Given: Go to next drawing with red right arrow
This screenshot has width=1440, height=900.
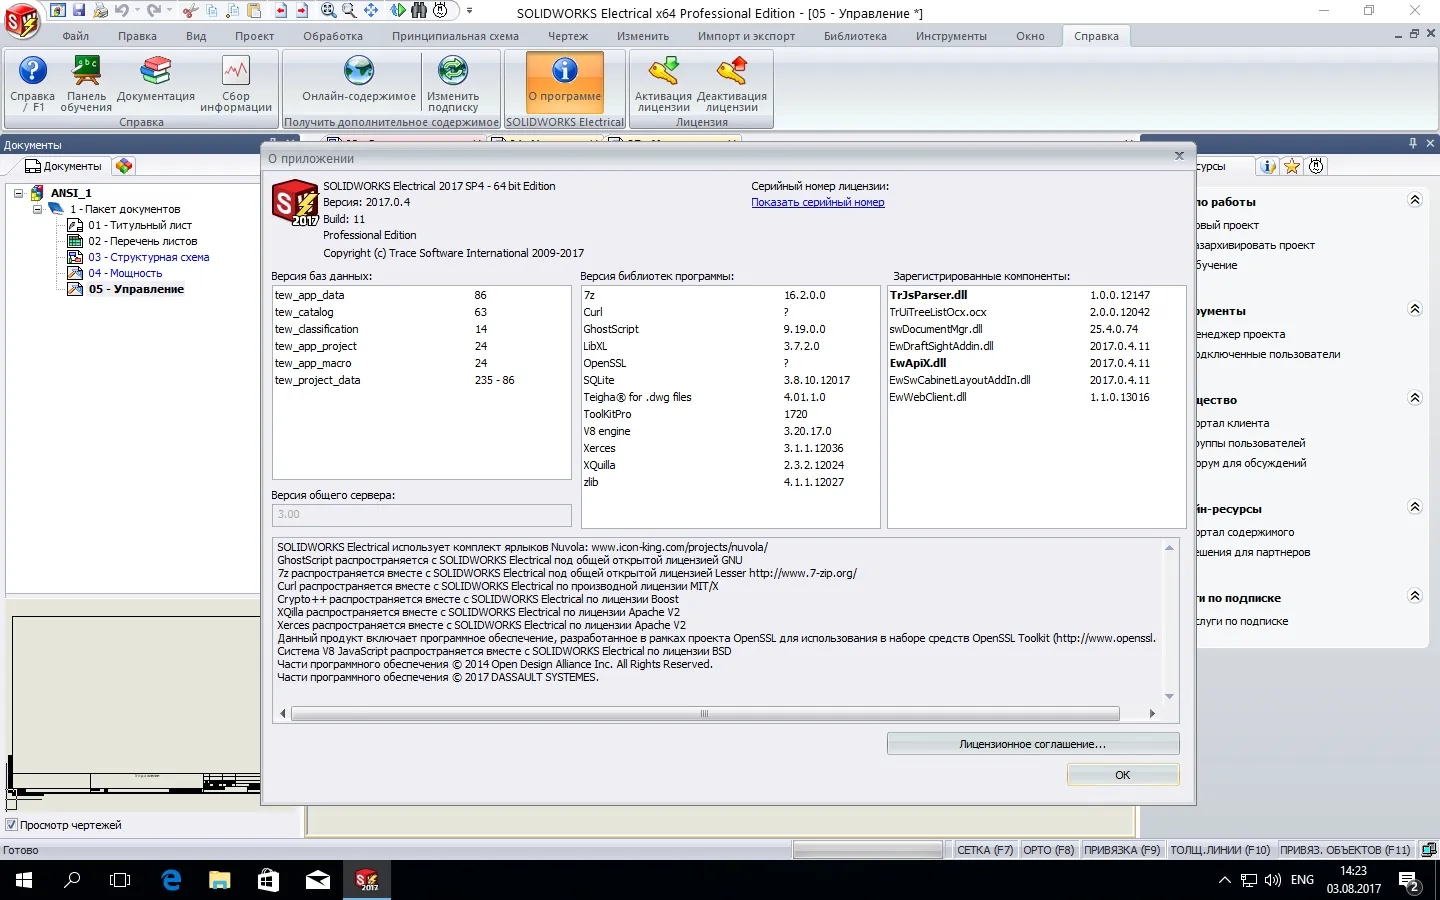Looking at the screenshot, I should (x=302, y=10).
